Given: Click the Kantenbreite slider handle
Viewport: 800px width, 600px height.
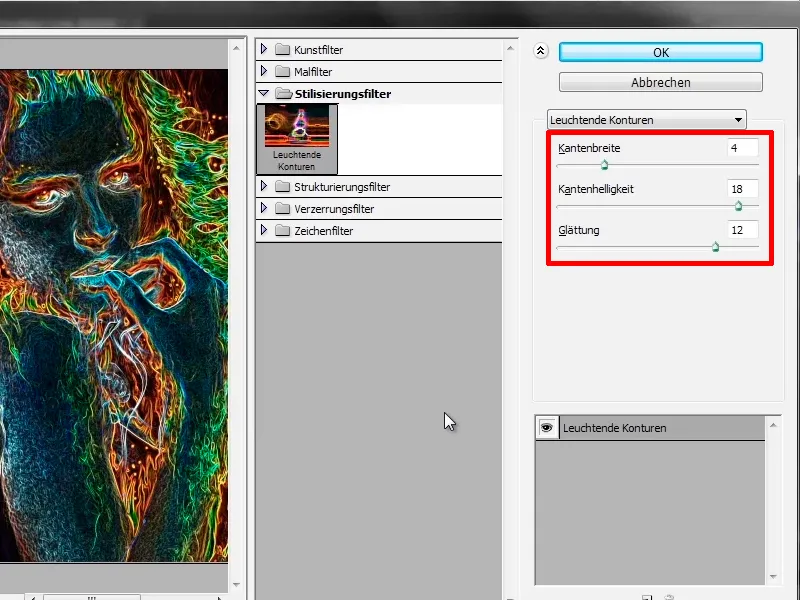Looking at the screenshot, I should [605, 165].
